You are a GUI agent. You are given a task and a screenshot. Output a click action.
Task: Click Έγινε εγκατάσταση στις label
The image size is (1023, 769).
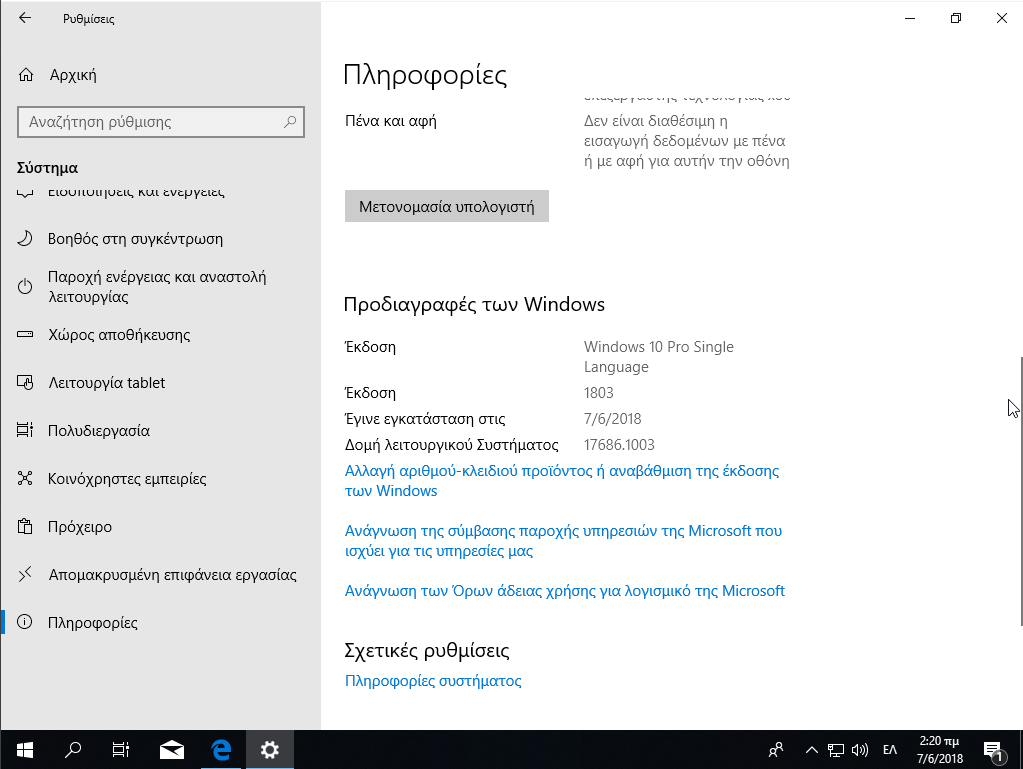(425, 419)
